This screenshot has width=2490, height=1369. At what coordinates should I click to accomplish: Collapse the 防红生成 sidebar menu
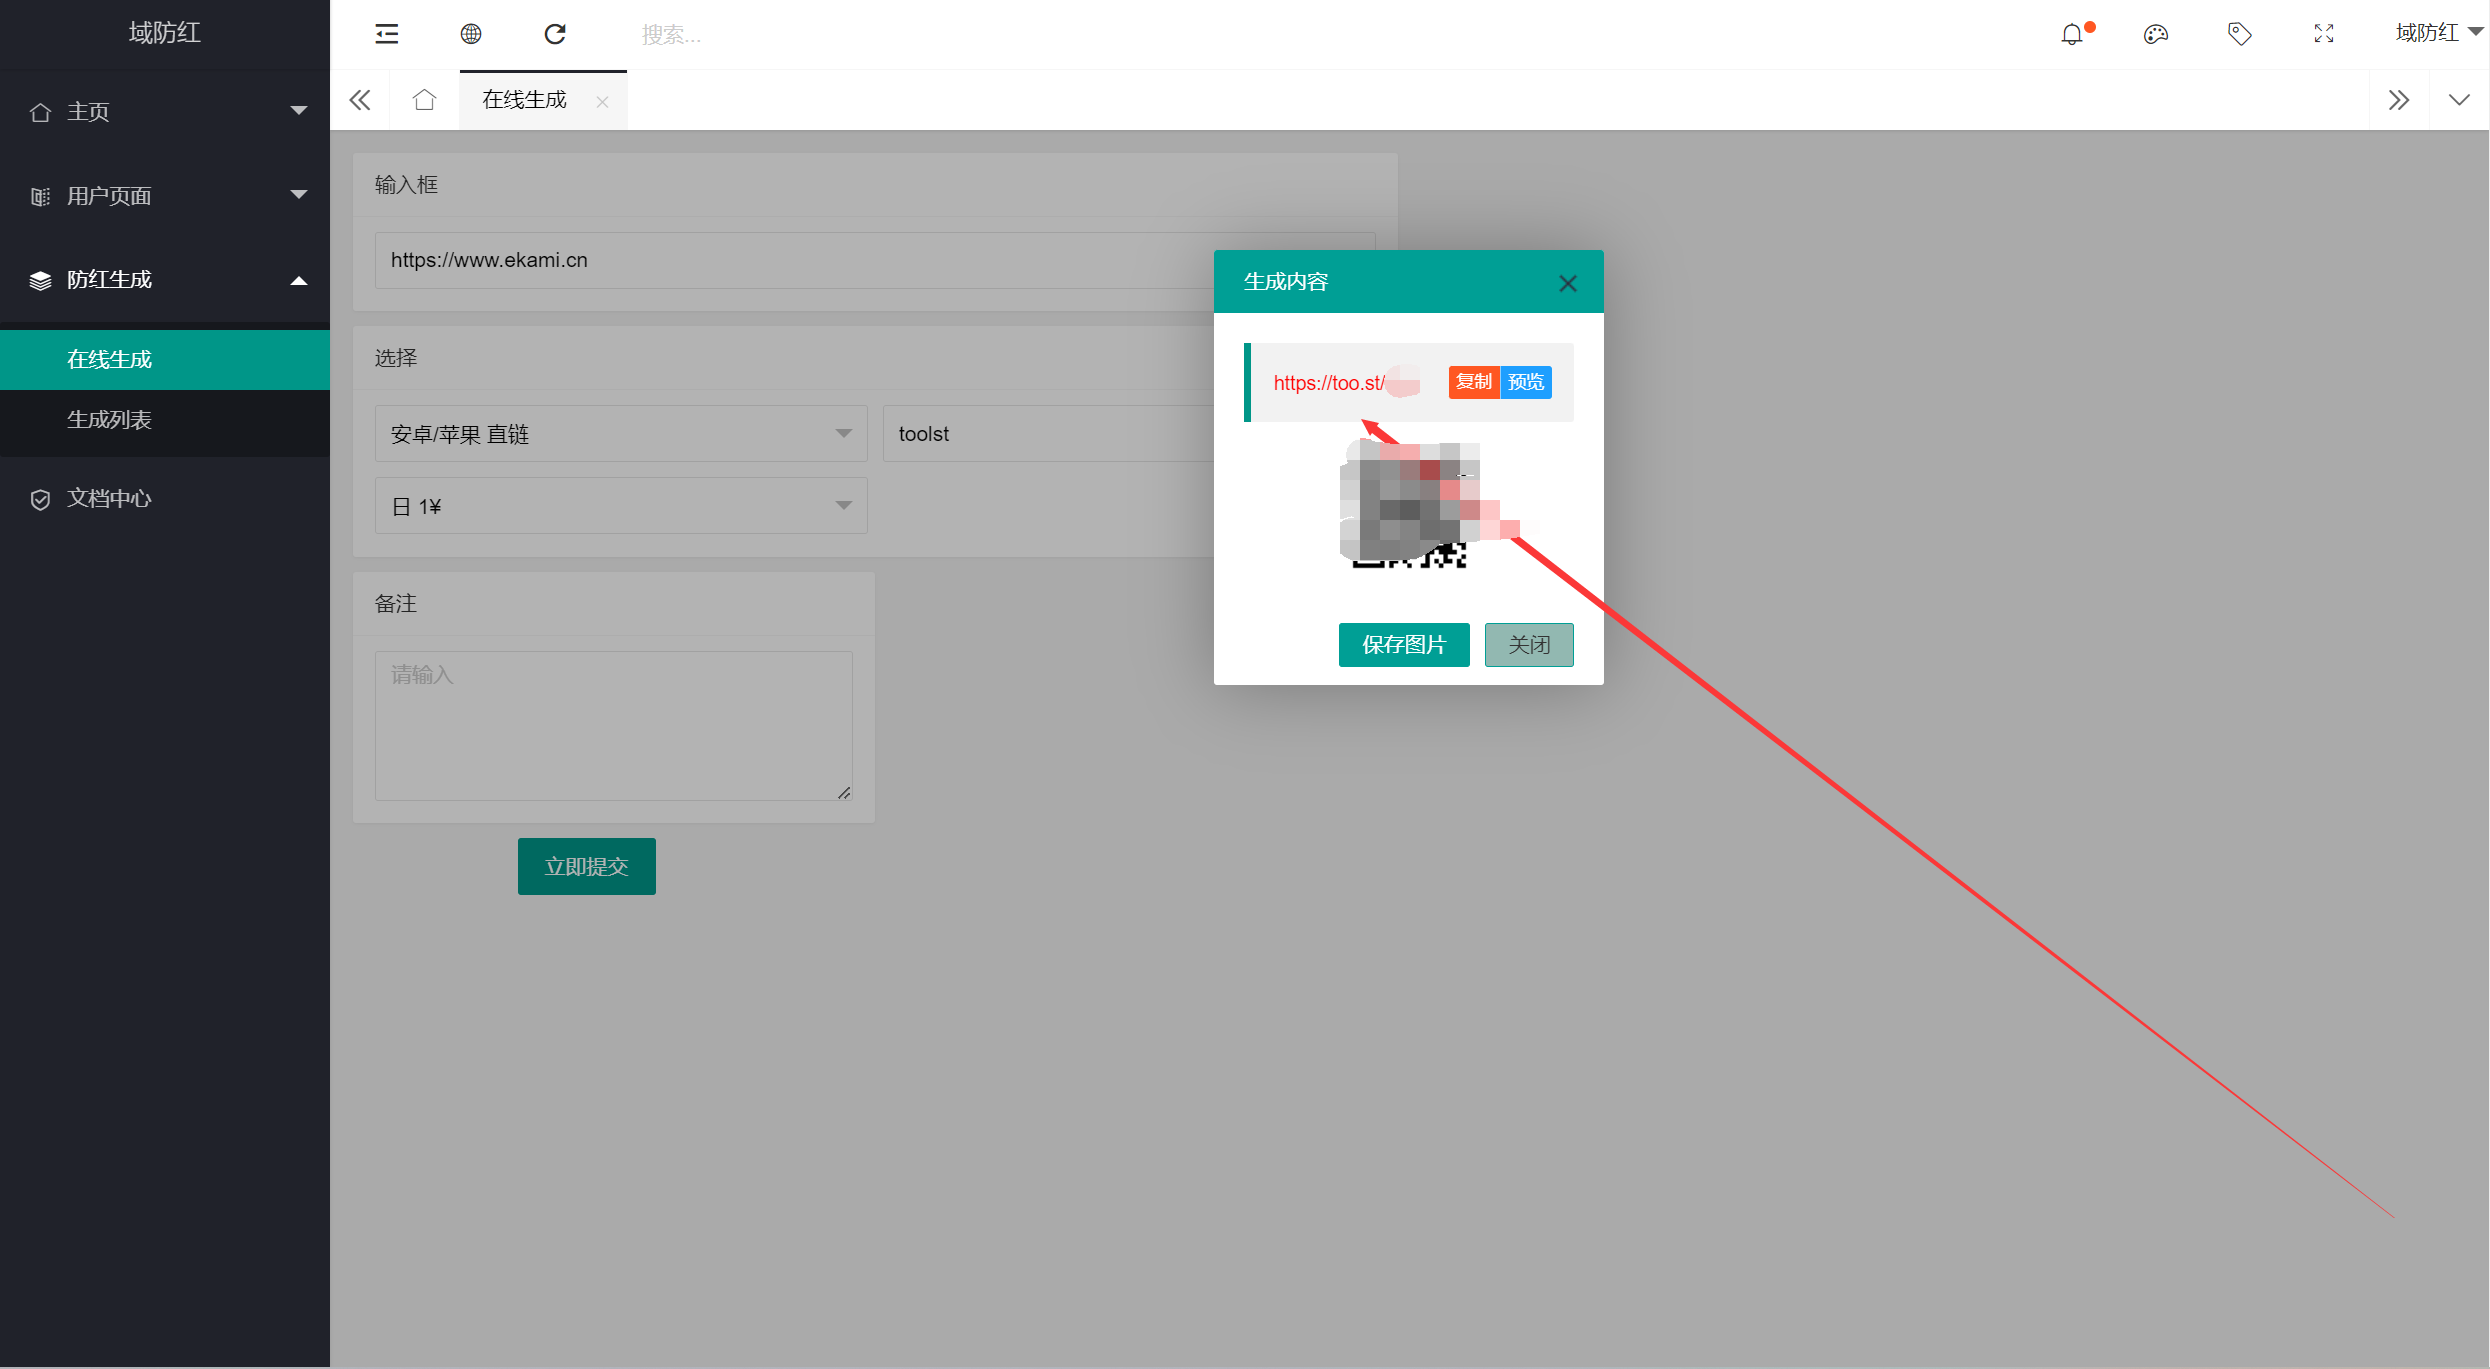pos(165,279)
